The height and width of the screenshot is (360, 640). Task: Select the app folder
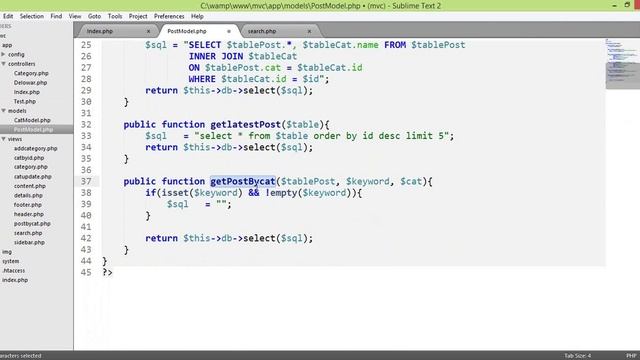click(7, 45)
